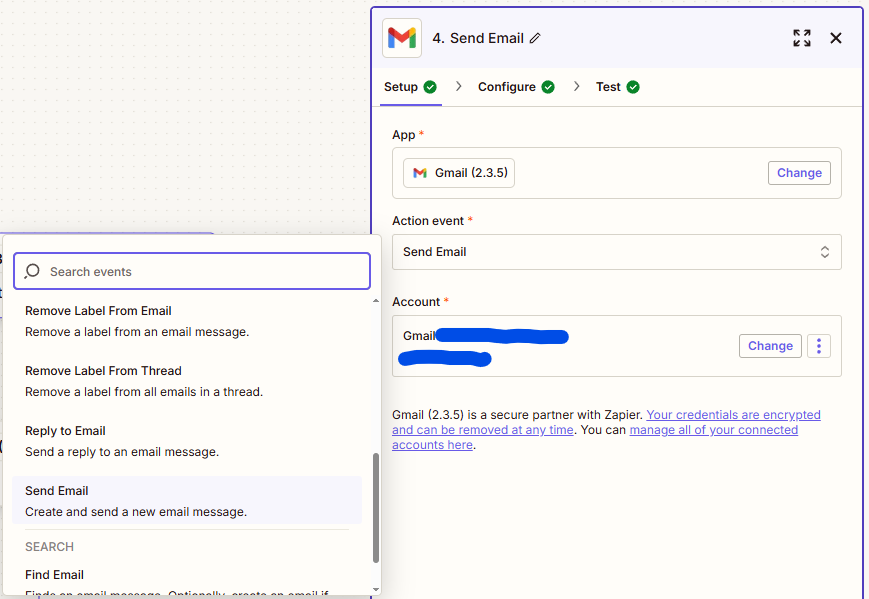Open the Action event dropdown

[616, 252]
